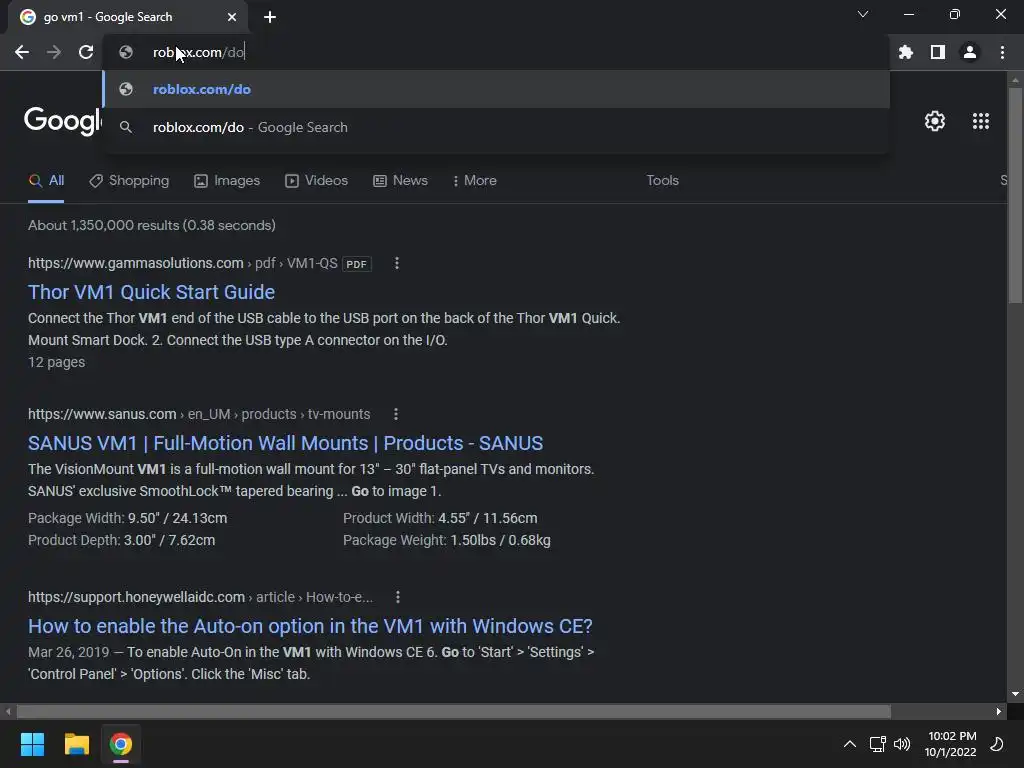Open a new browser tab
Image resolution: width=1024 pixels, height=768 pixels.
[270, 17]
